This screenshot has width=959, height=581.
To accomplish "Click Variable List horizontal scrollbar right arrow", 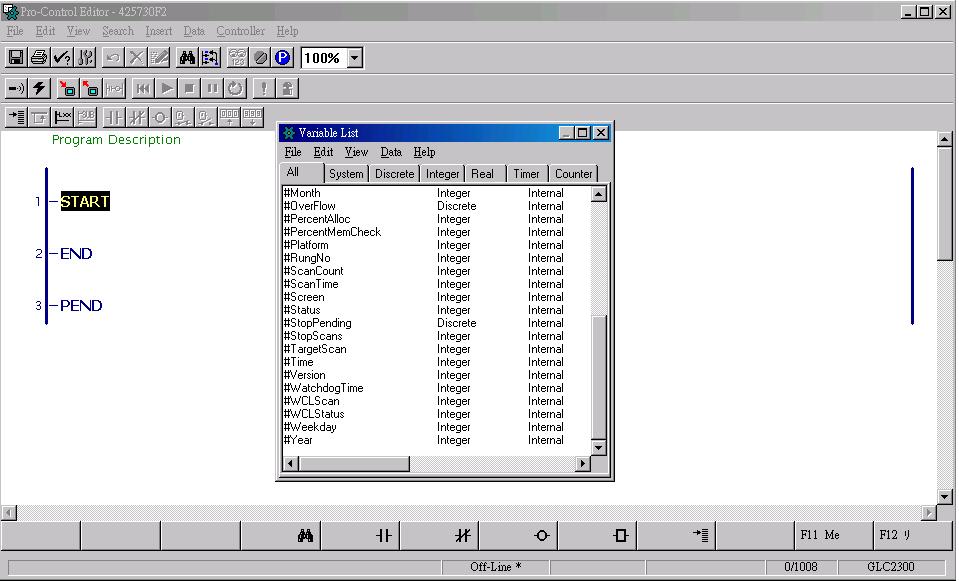I will coord(582,464).
